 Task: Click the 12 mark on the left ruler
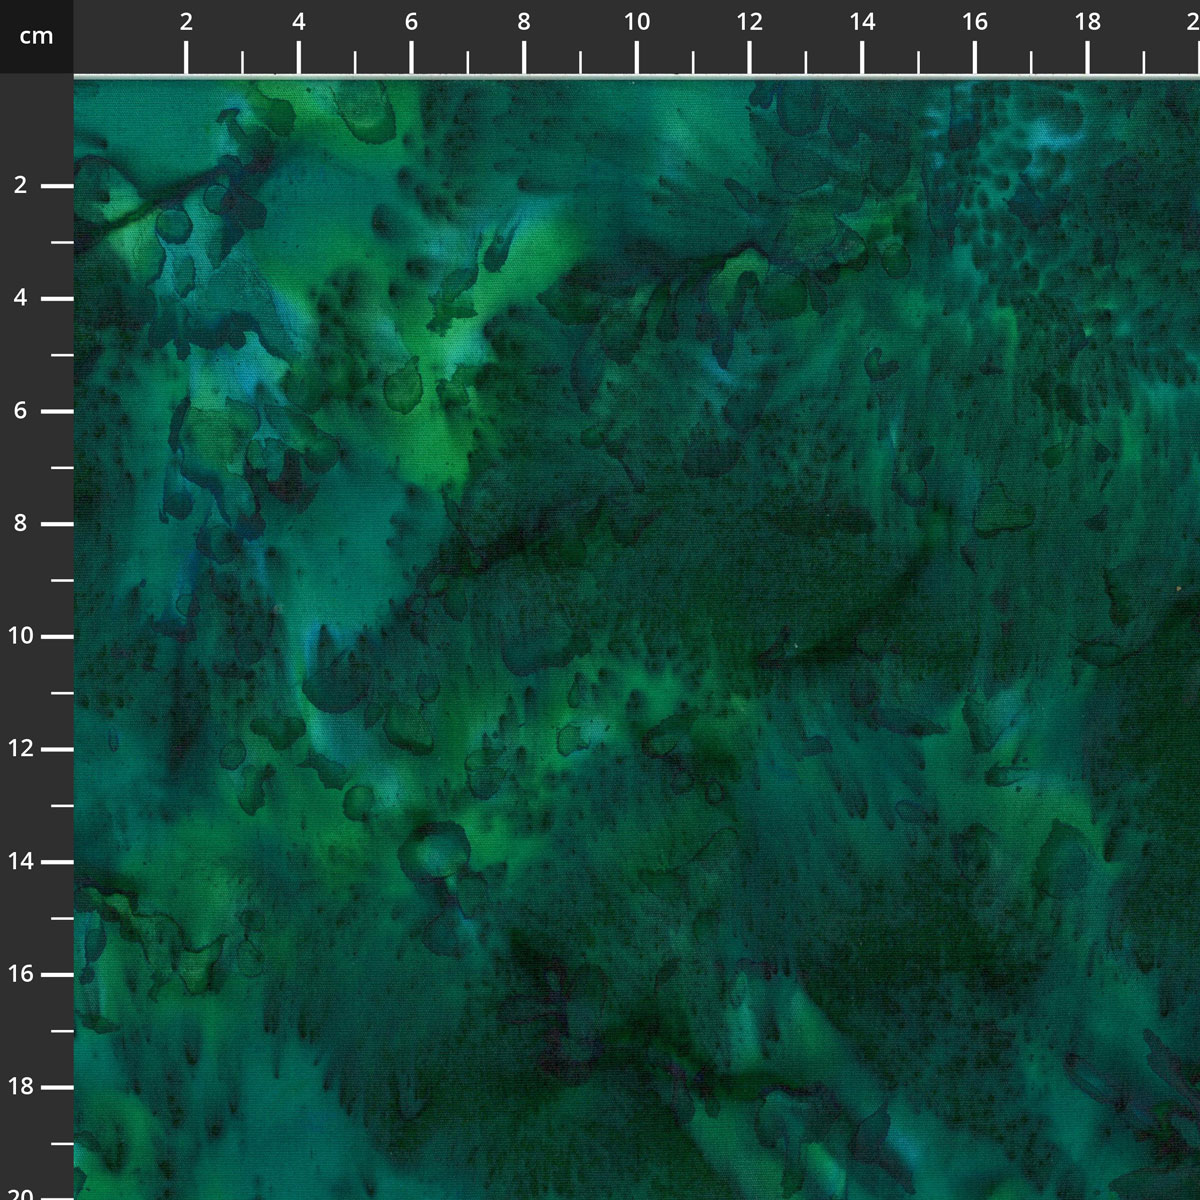21,749
